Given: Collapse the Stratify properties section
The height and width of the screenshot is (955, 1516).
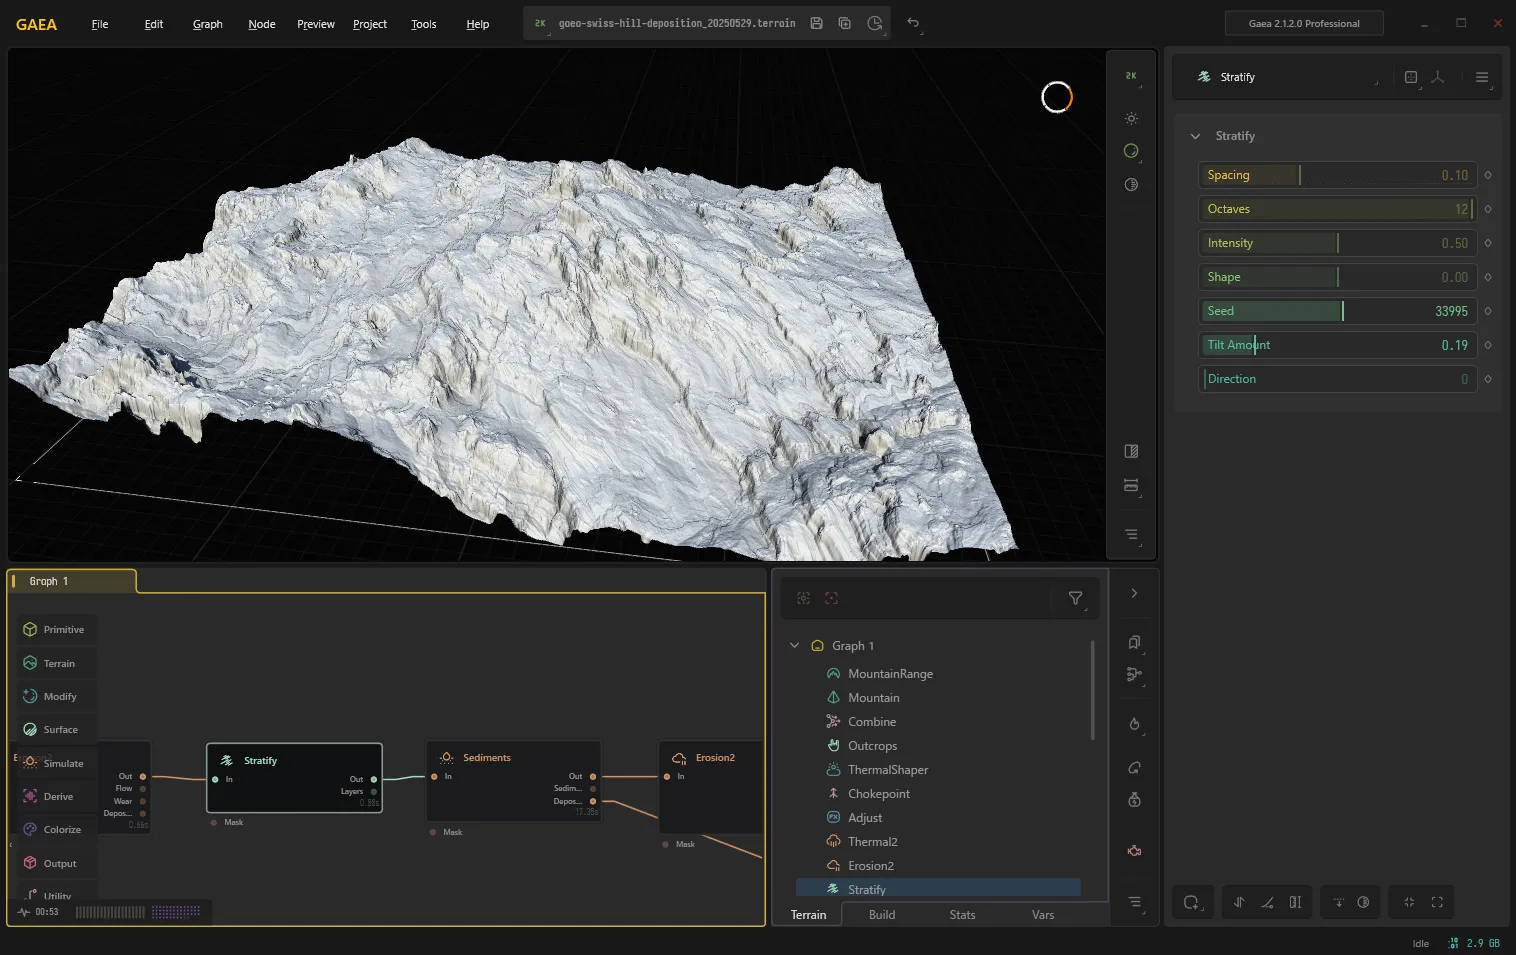Looking at the screenshot, I should tap(1195, 136).
